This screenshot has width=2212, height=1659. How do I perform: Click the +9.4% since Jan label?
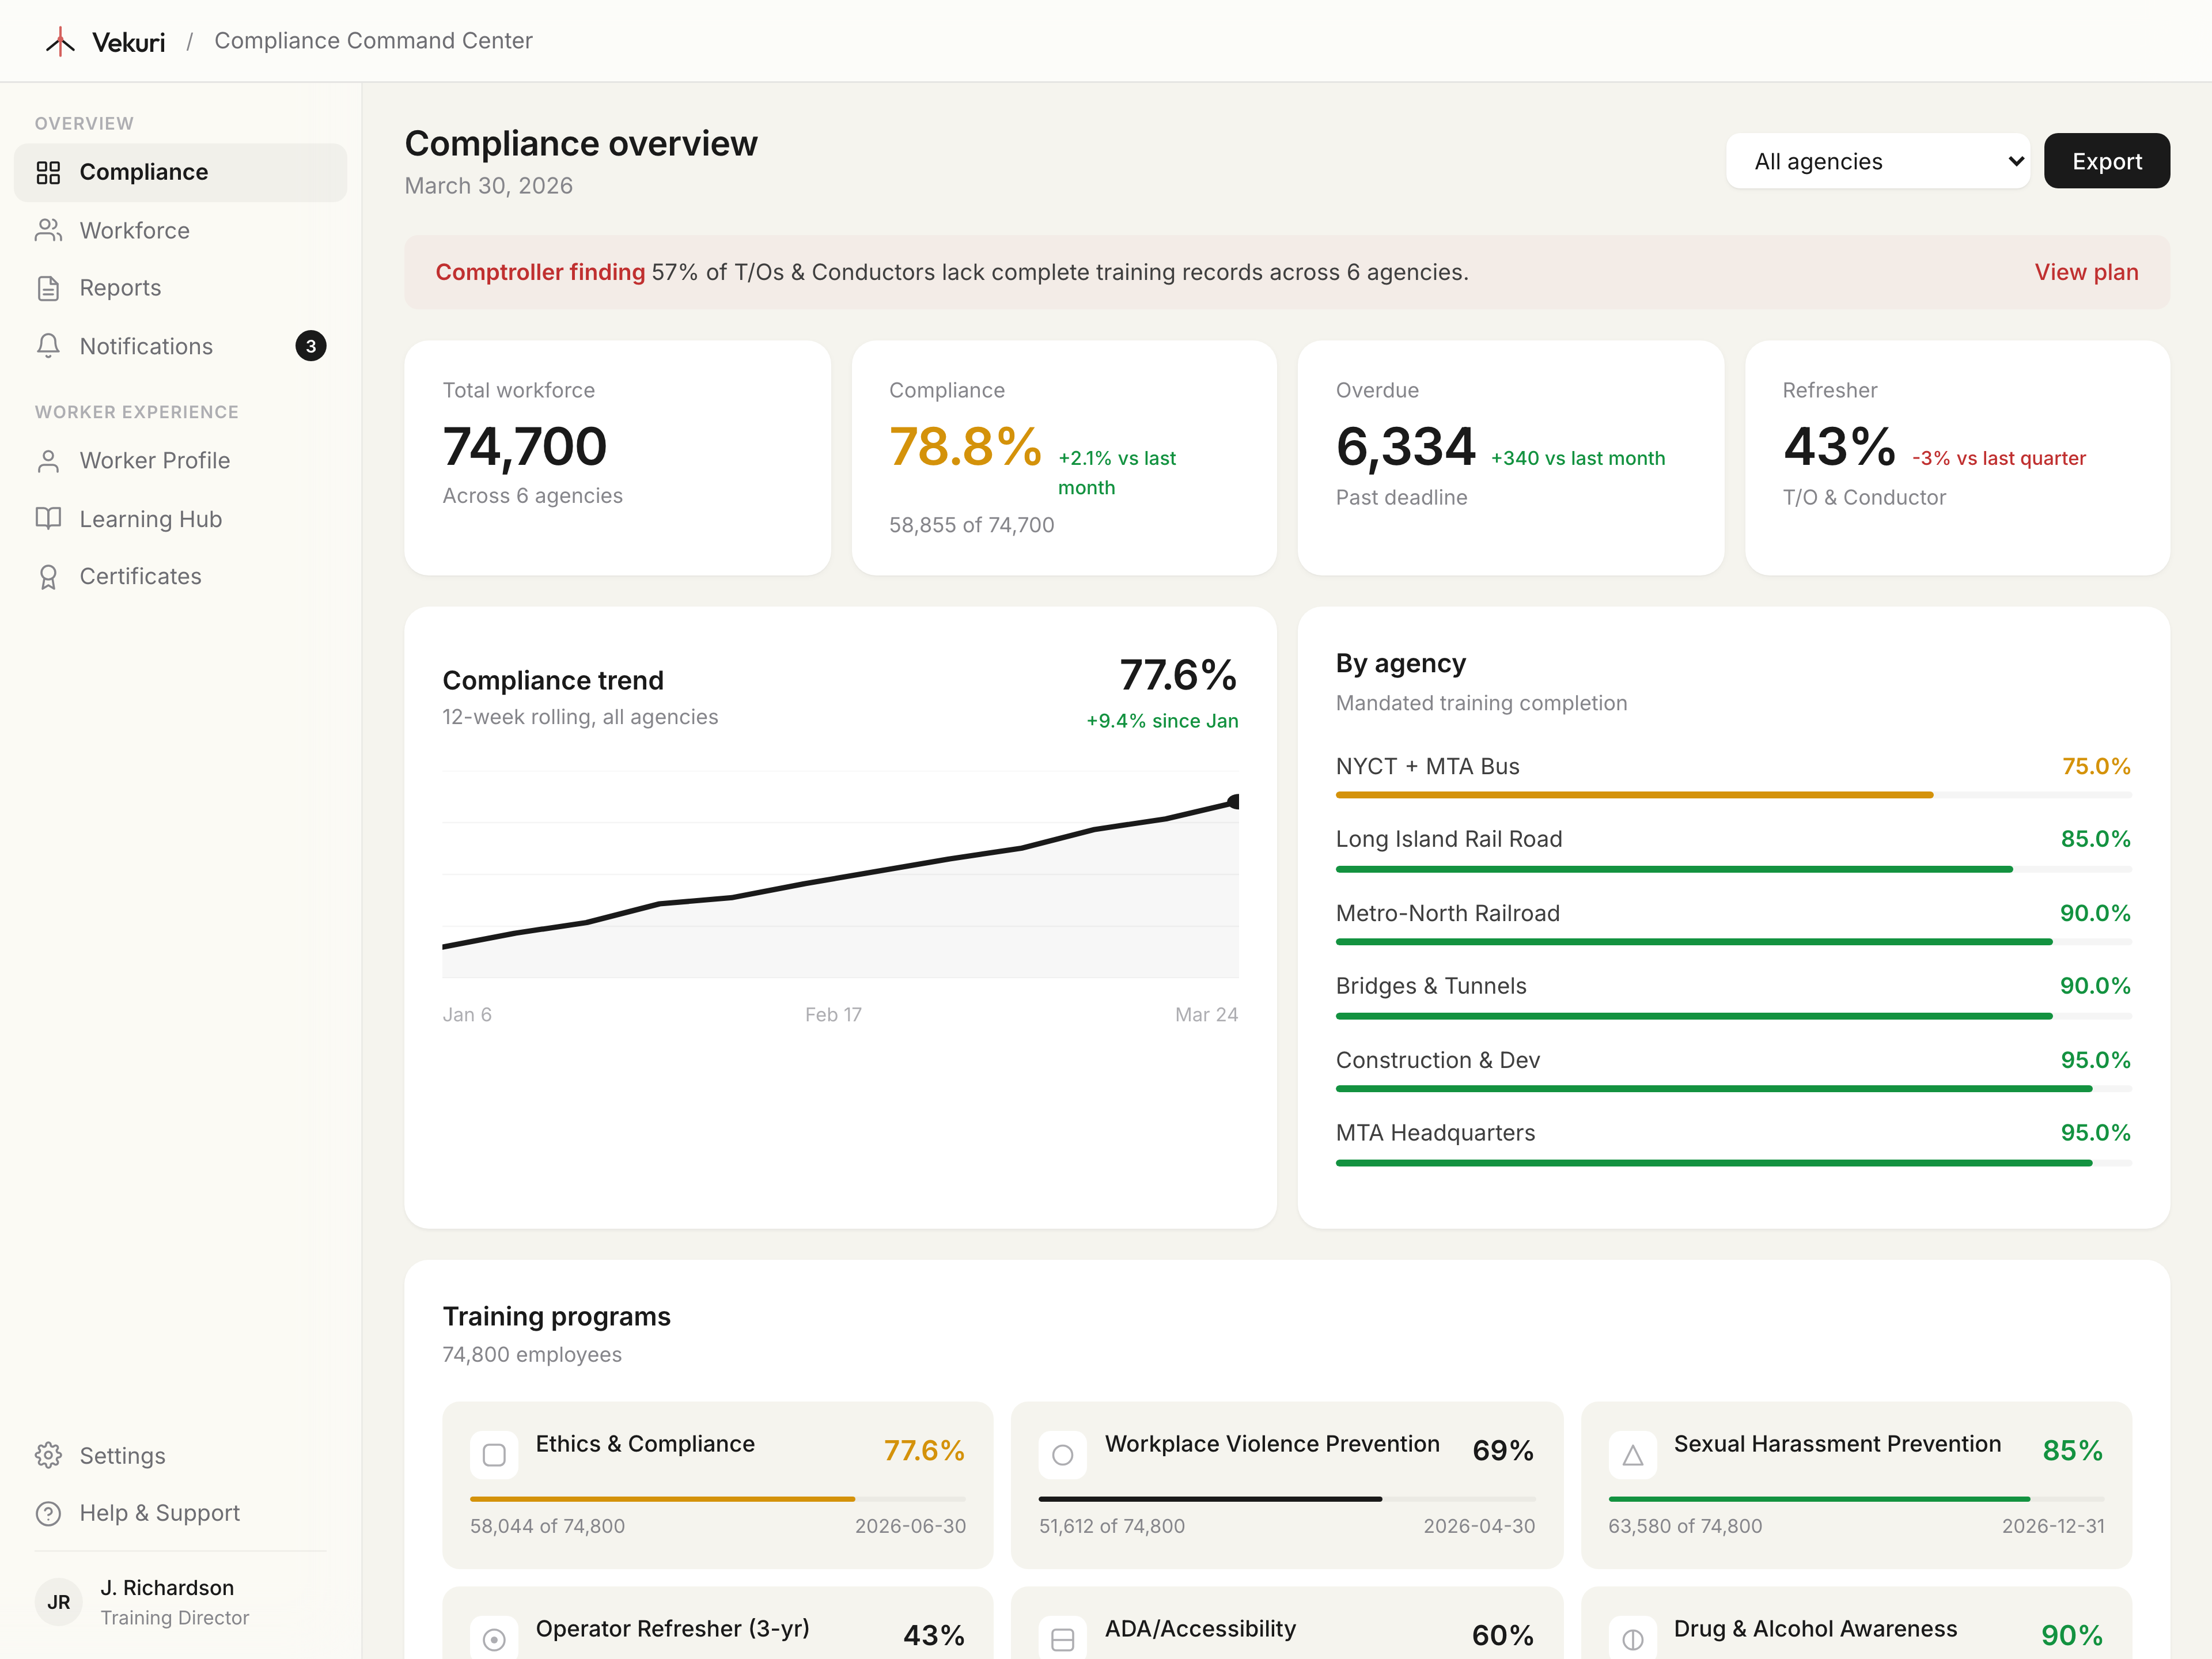1162,721
